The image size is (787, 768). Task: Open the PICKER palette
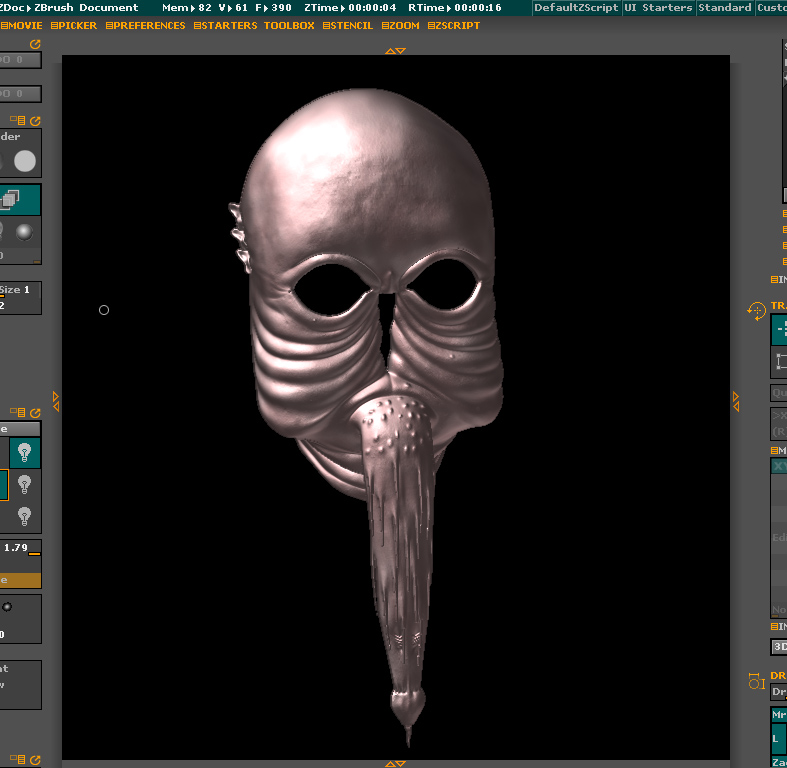(74, 26)
